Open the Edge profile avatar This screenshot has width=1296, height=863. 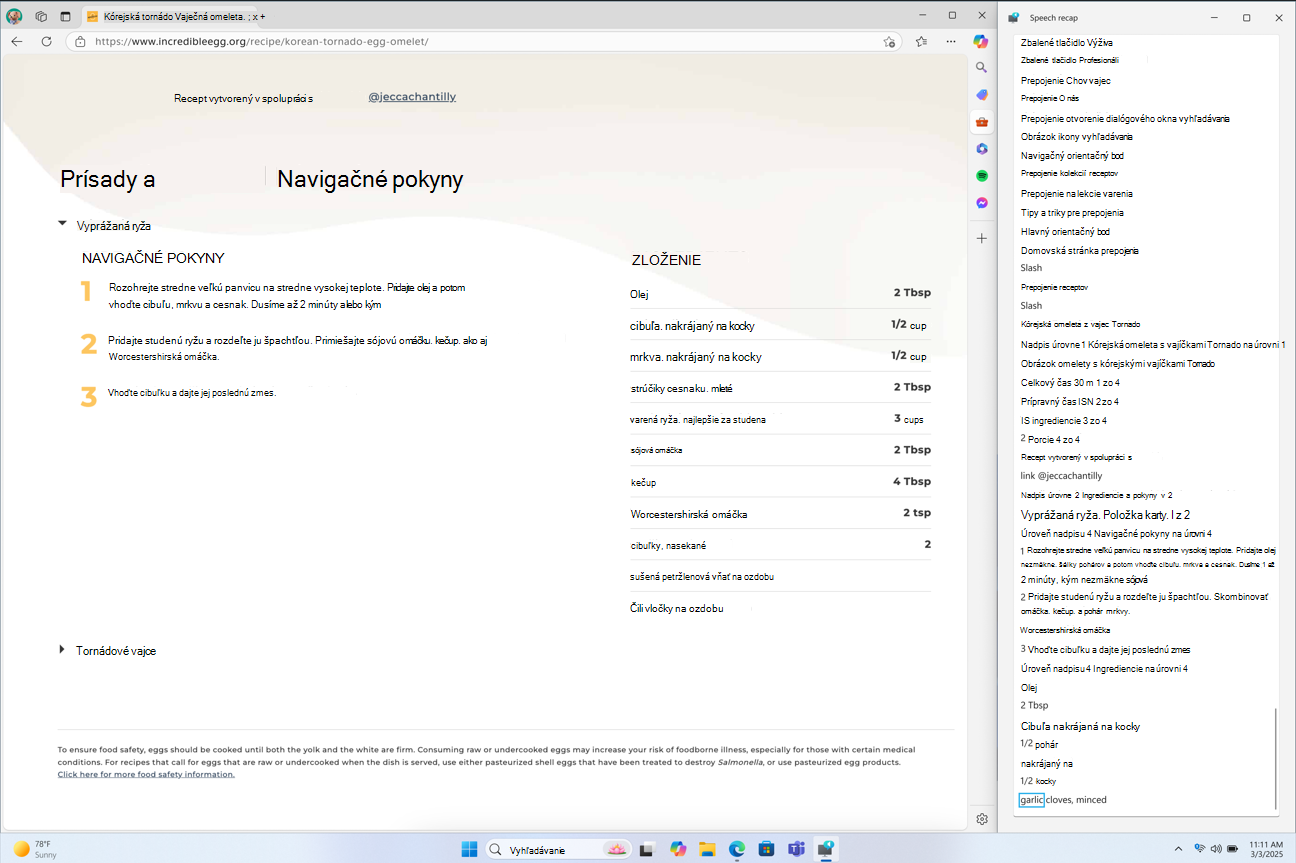[14, 16]
